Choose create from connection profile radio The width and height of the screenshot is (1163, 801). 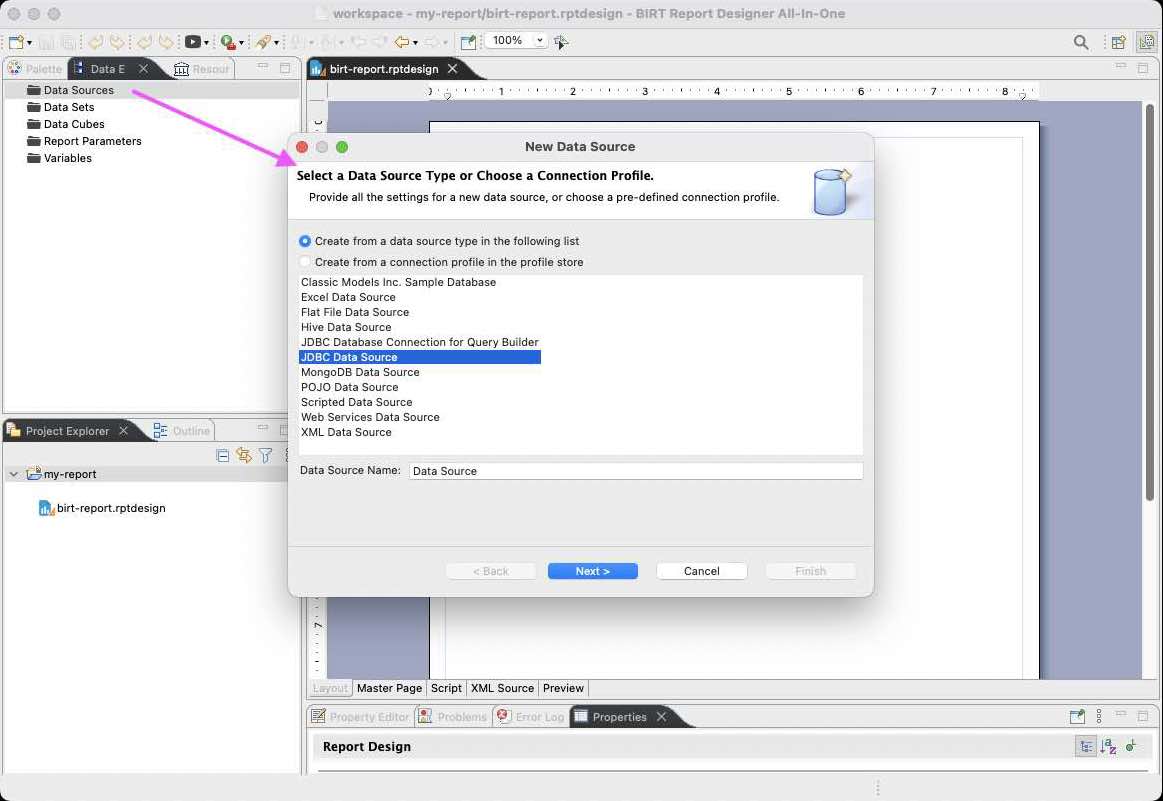305,262
